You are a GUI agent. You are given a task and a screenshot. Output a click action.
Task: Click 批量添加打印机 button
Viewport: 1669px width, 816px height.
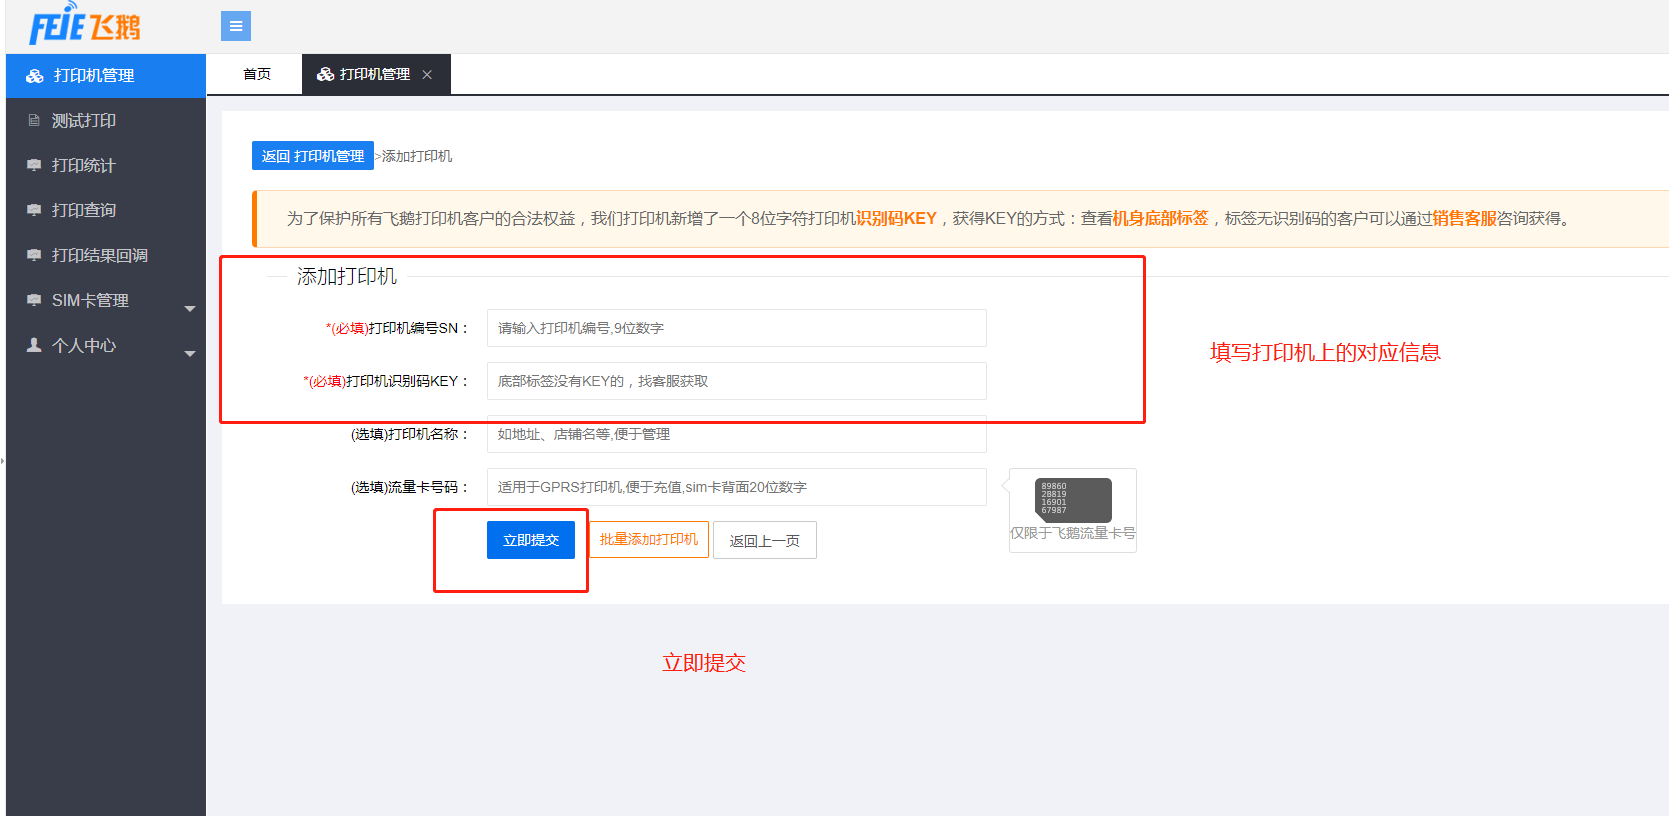coord(649,540)
